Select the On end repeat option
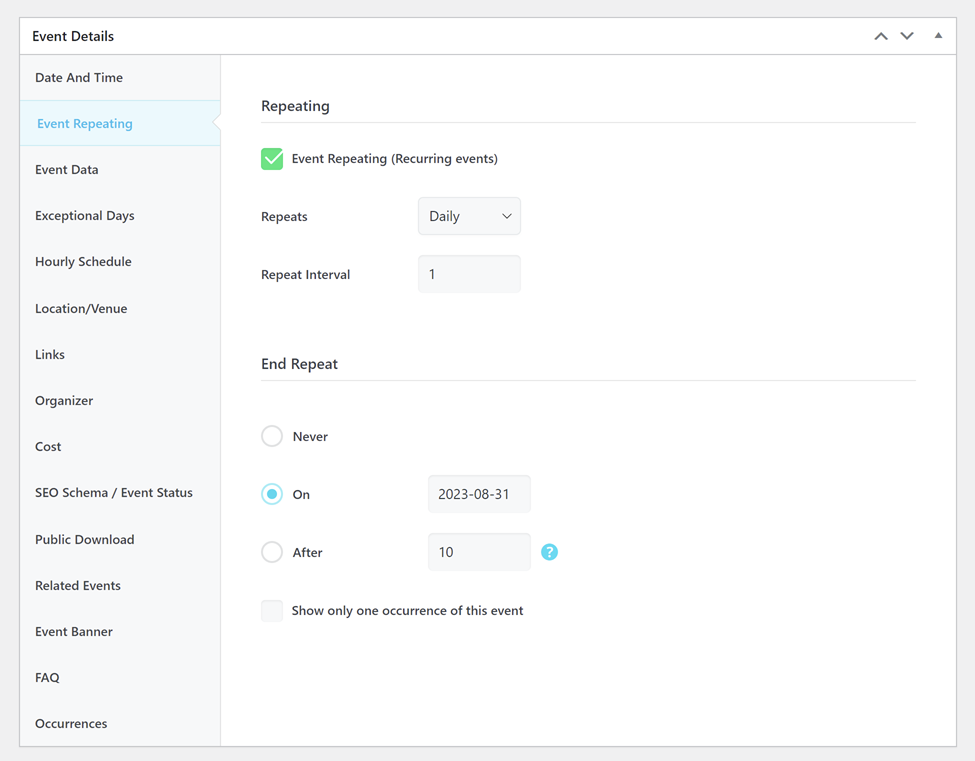The image size is (975, 761). [x=272, y=494]
